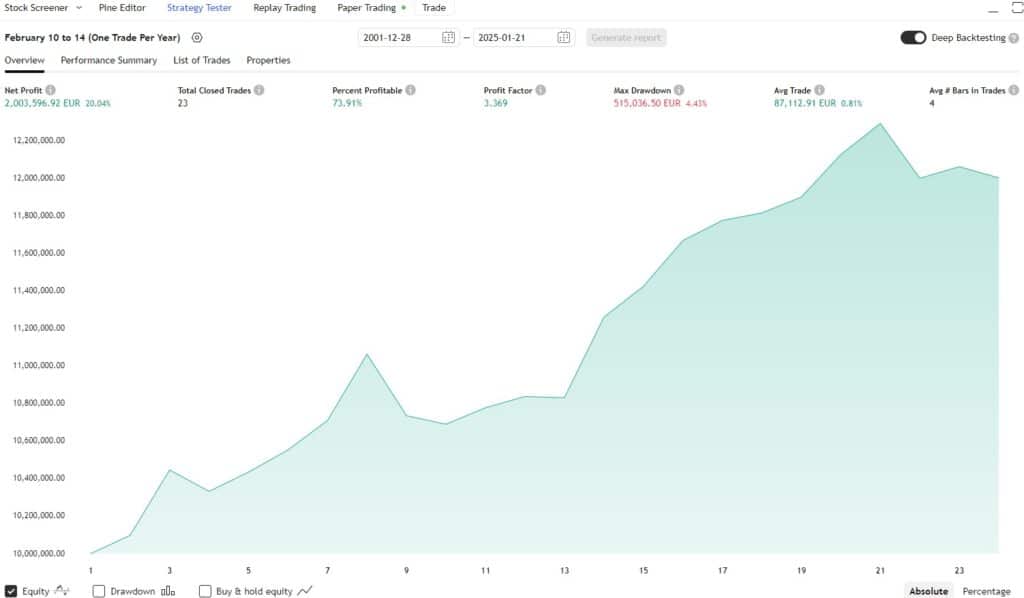The width and height of the screenshot is (1024, 598).
Task: Open calendar picker for start date
Action: [x=448, y=38]
